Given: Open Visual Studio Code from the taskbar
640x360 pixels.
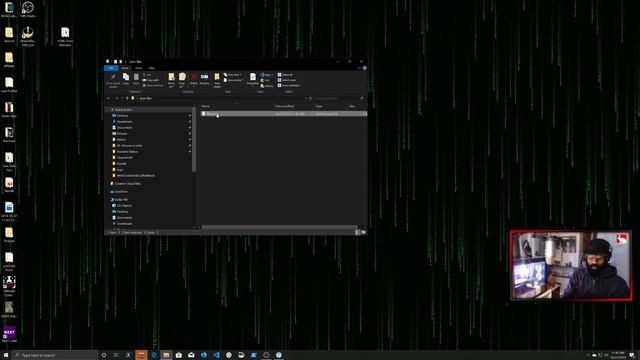Looking at the screenshot, I should tap(216, 355).
